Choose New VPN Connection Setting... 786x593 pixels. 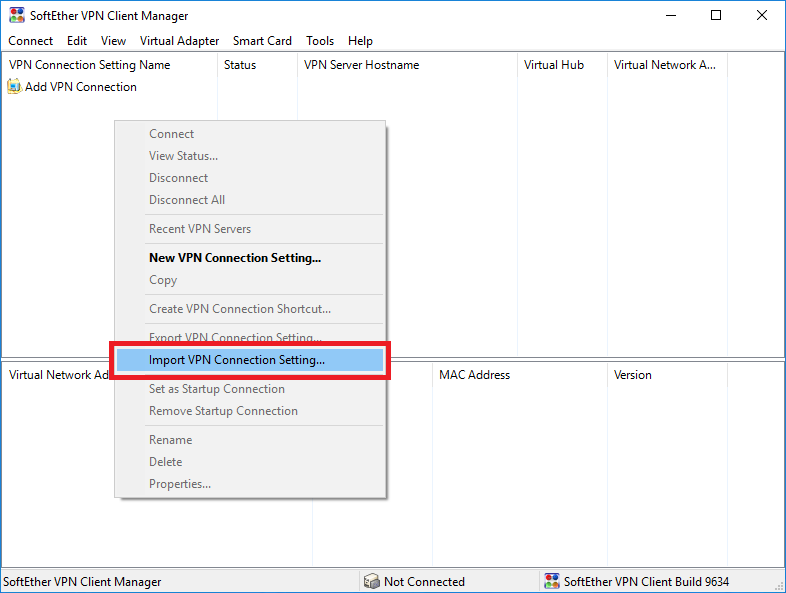click(250, 258)
